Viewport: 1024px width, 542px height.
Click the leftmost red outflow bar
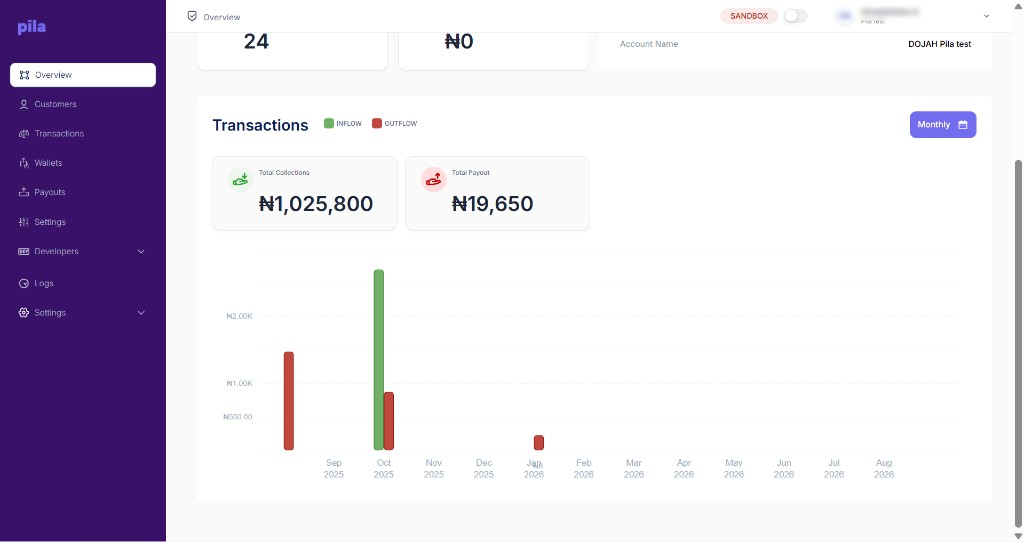click(289, 401)
